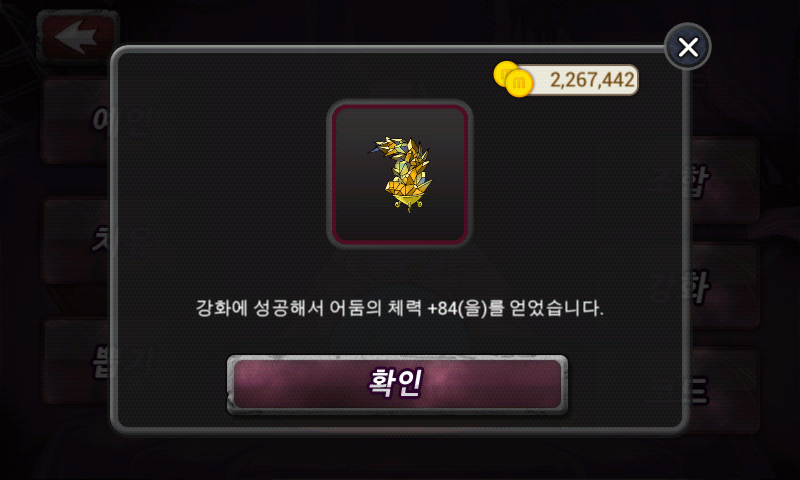Image resolution: width=800 pixels, height=480 pixels.
Task: Close the popup with the X icon
Action: 688,47
